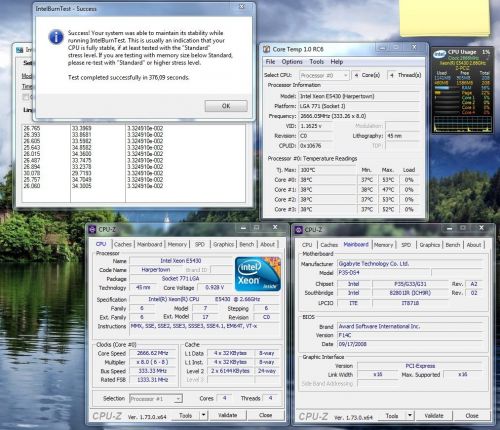Open Caches tab in right CPU-Z window
The image size is (500, 430).
pyautogui.click(x=329, y=245)
